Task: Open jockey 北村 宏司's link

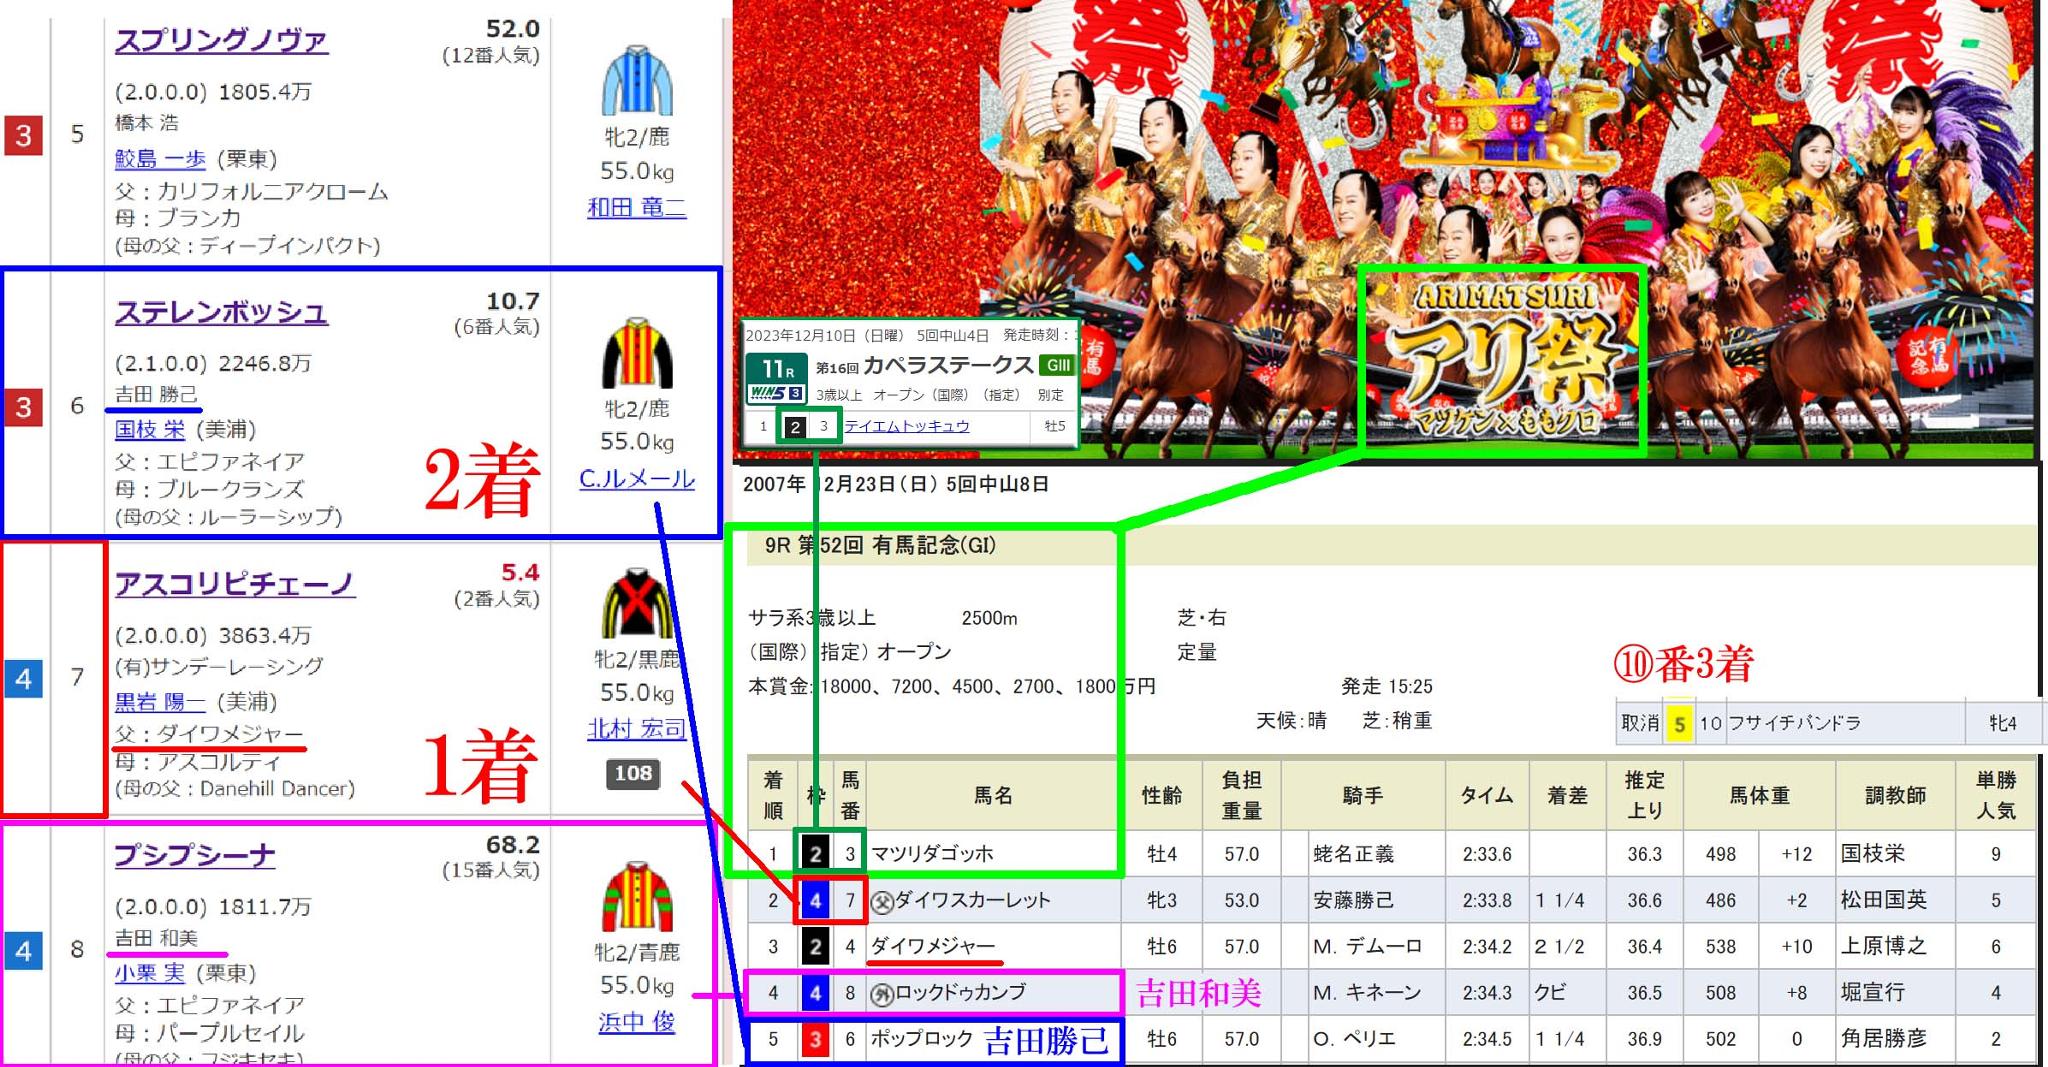Action: (x=636, y=729)
